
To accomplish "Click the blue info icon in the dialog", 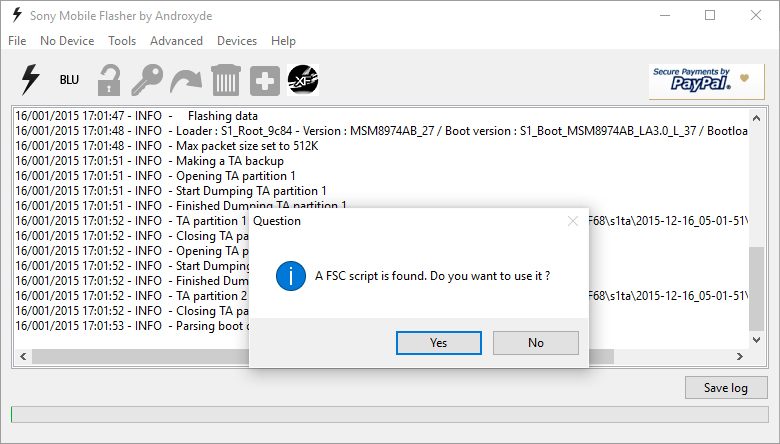I will click(291, 275).
